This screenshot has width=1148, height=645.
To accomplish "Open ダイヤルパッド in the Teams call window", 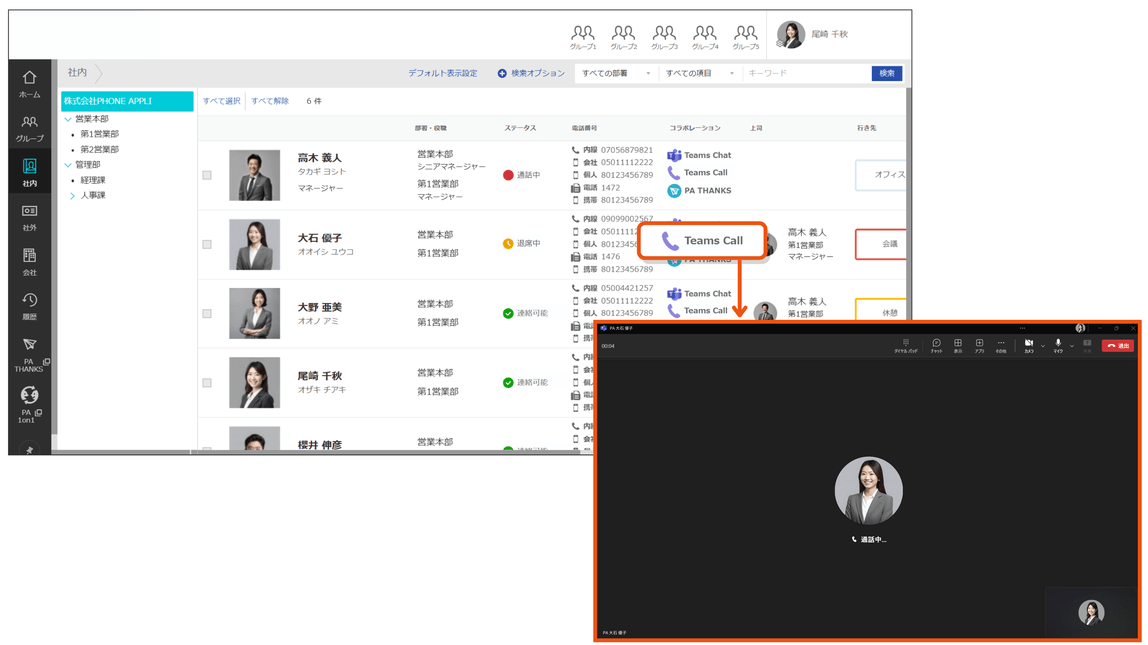I will [906, 346].
